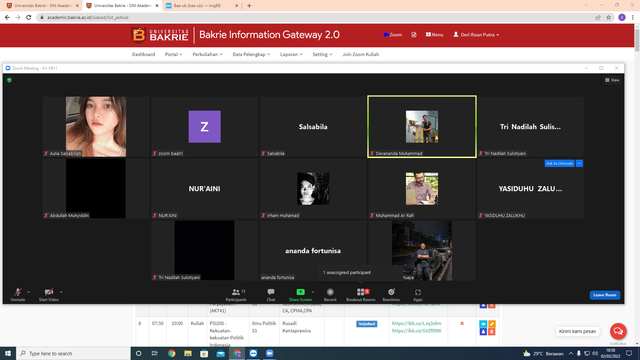Click the Leave Room button
The image size is (640, 360).
coord(604,295)
